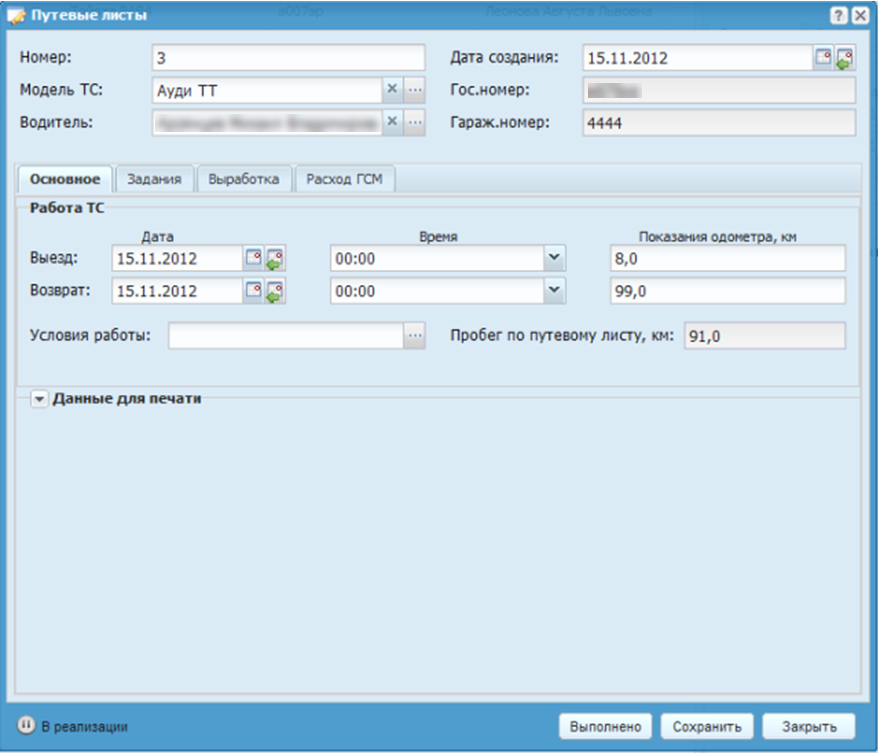Browse Водитель selection list
Viewport: 878px width, 753px height.
(x=415, y=122)
